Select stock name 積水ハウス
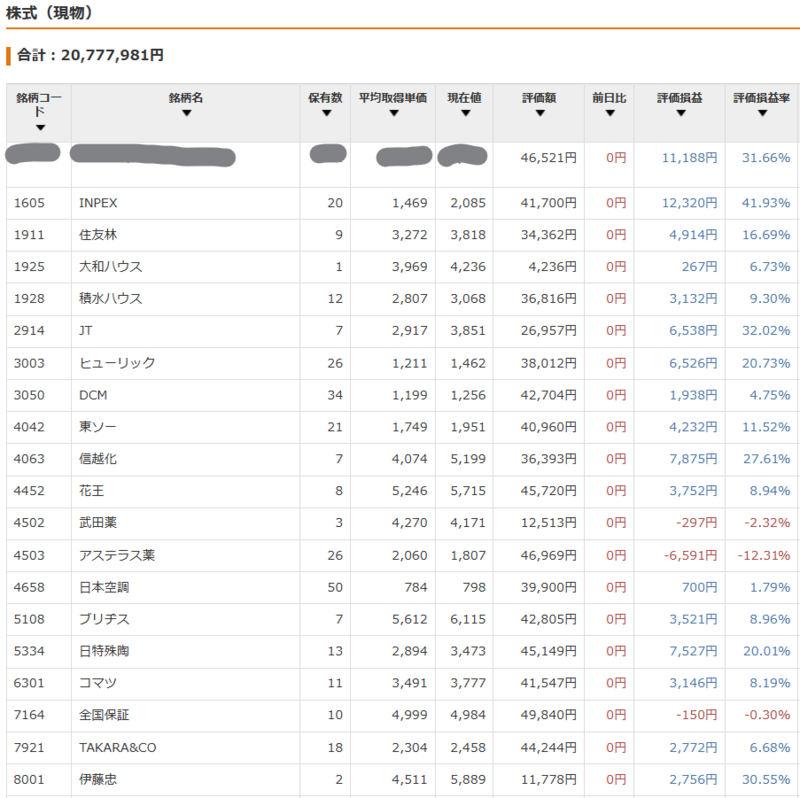Screen dimensions: 800x798 tap(110, 298)
